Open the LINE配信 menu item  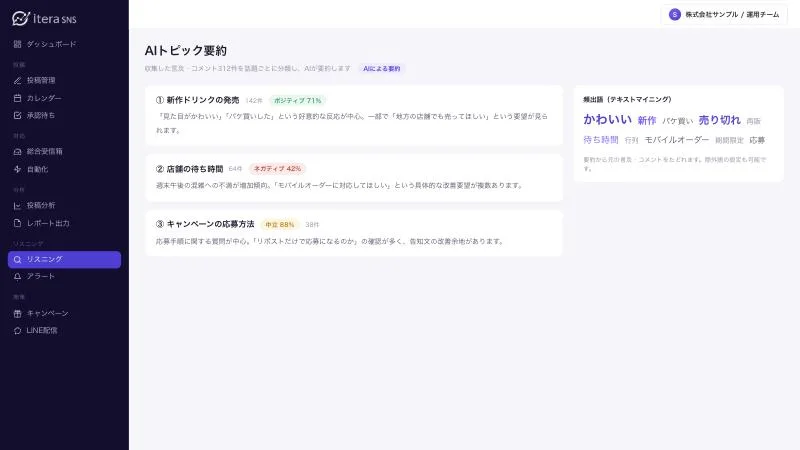tap(64, 331)
